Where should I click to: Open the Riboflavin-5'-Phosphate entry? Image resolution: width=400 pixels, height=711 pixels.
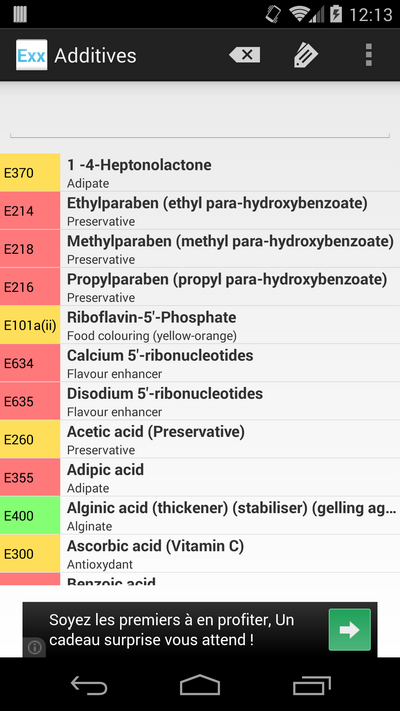point(200,325)
